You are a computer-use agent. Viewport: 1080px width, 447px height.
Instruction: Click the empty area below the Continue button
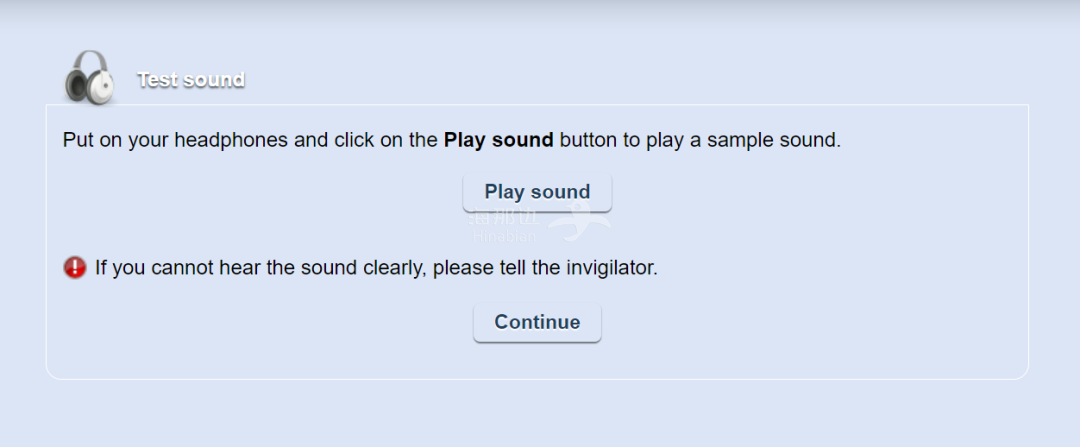pos(537,361)
